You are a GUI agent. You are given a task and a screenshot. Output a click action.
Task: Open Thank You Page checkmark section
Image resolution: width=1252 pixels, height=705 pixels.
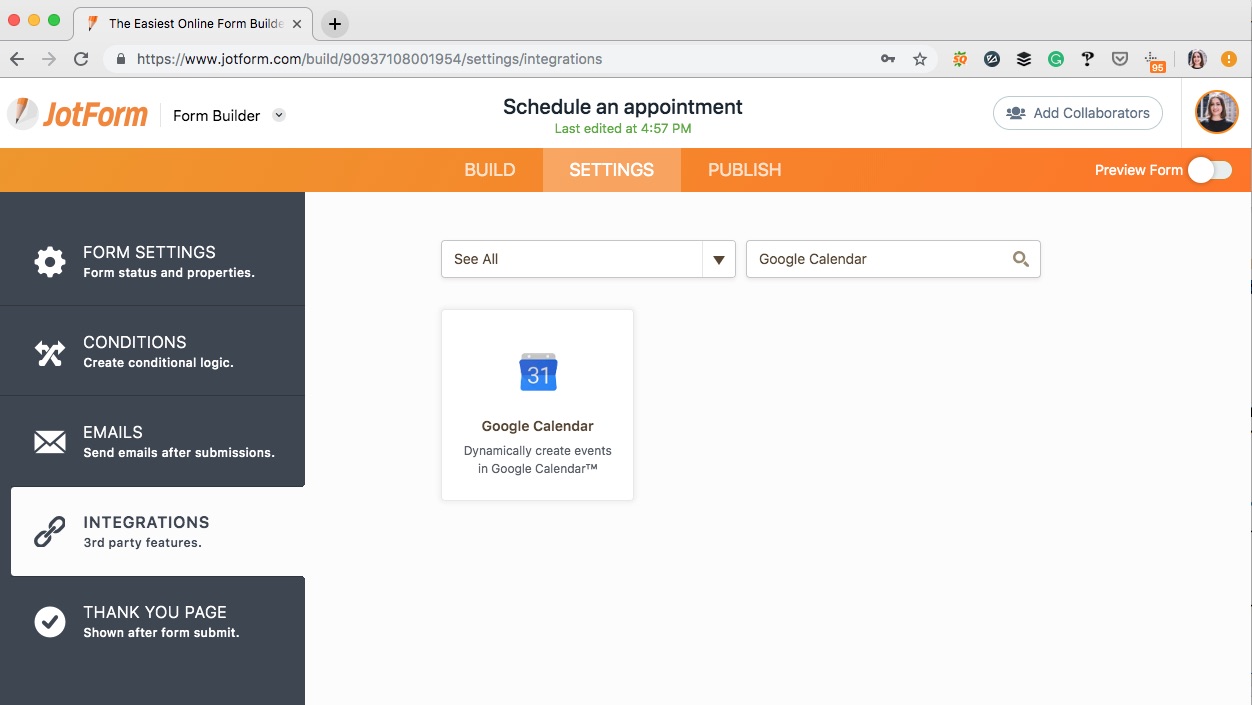click(x=50, y=622)
